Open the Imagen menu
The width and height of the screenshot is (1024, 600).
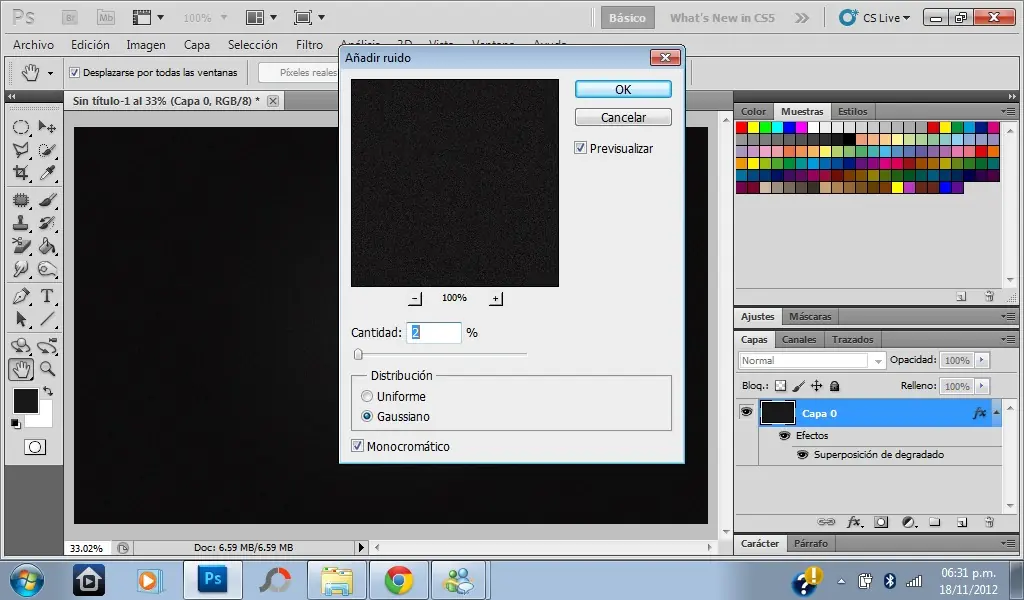coord(146,45)
